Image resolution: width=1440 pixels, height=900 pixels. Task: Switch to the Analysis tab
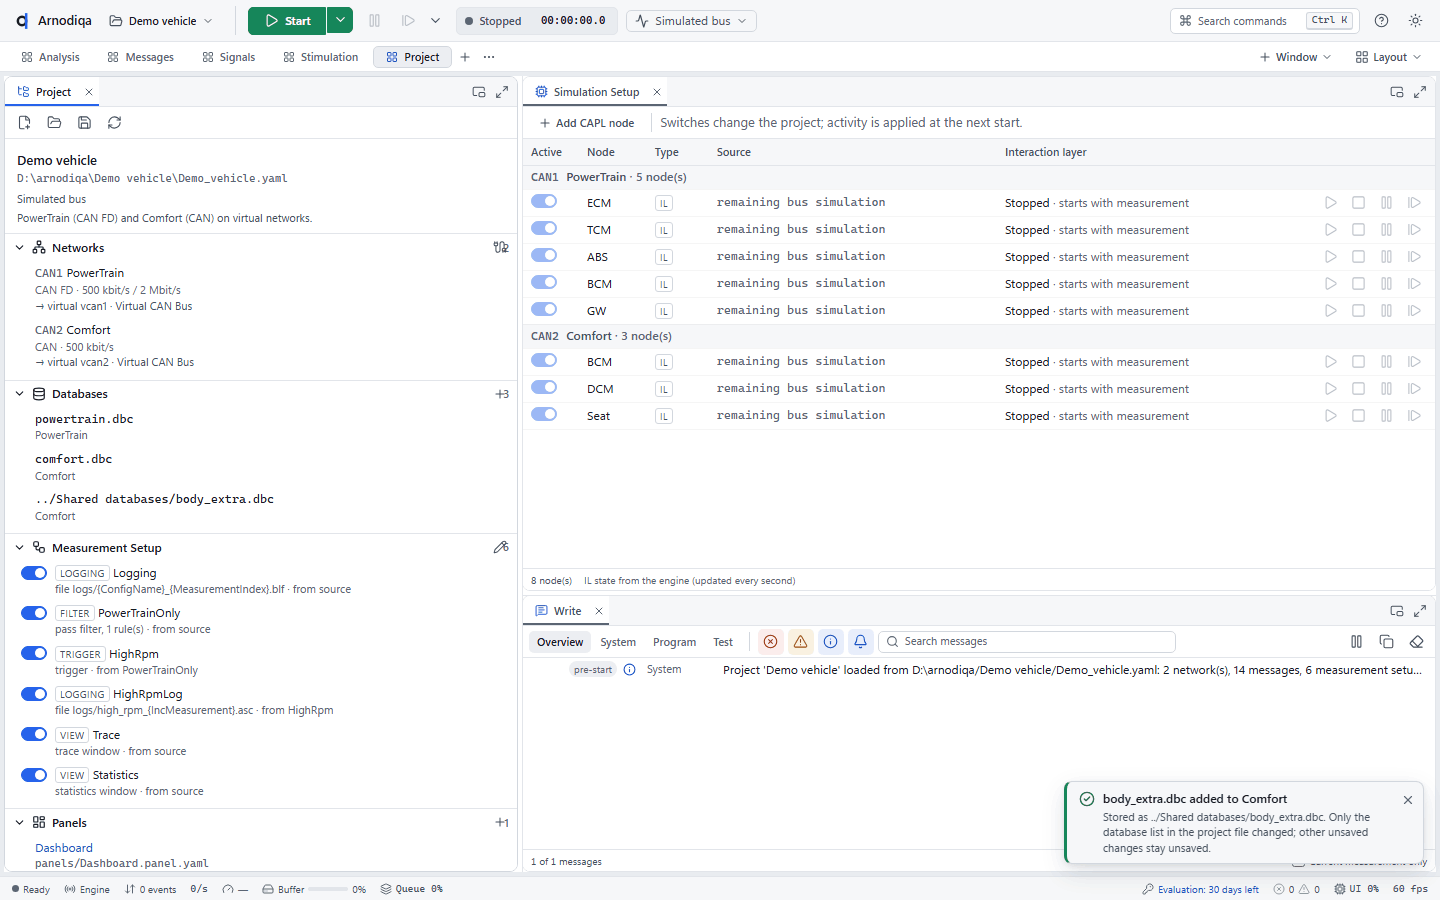50,57
